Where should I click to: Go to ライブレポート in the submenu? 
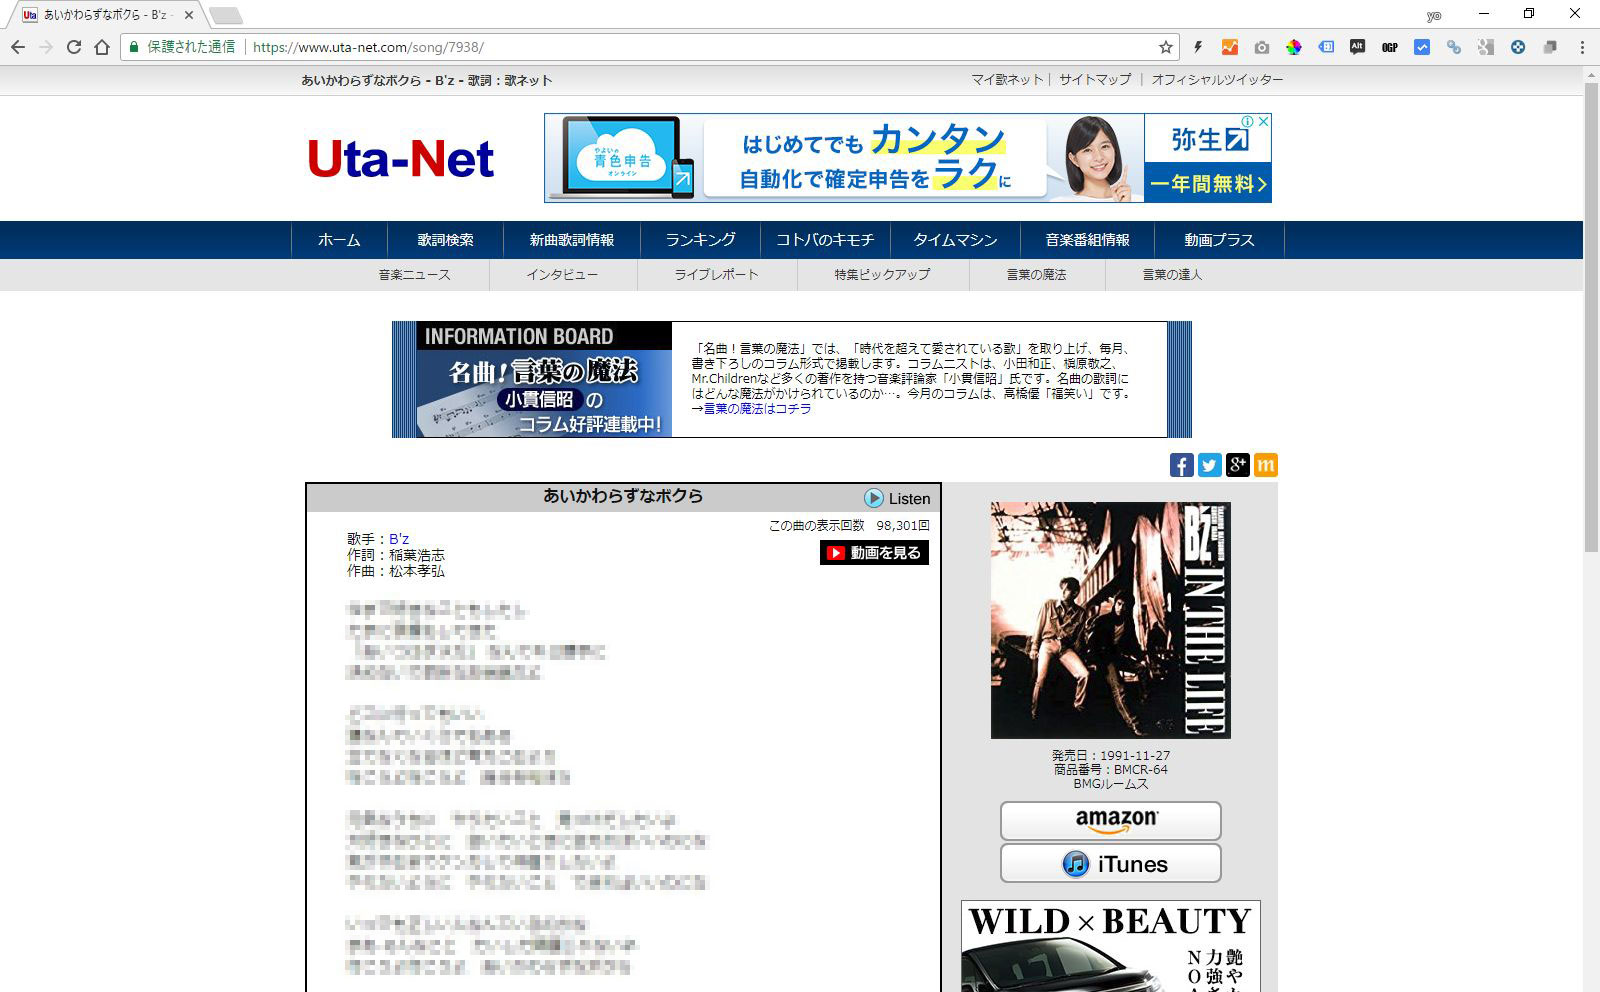tap(716, 274)
